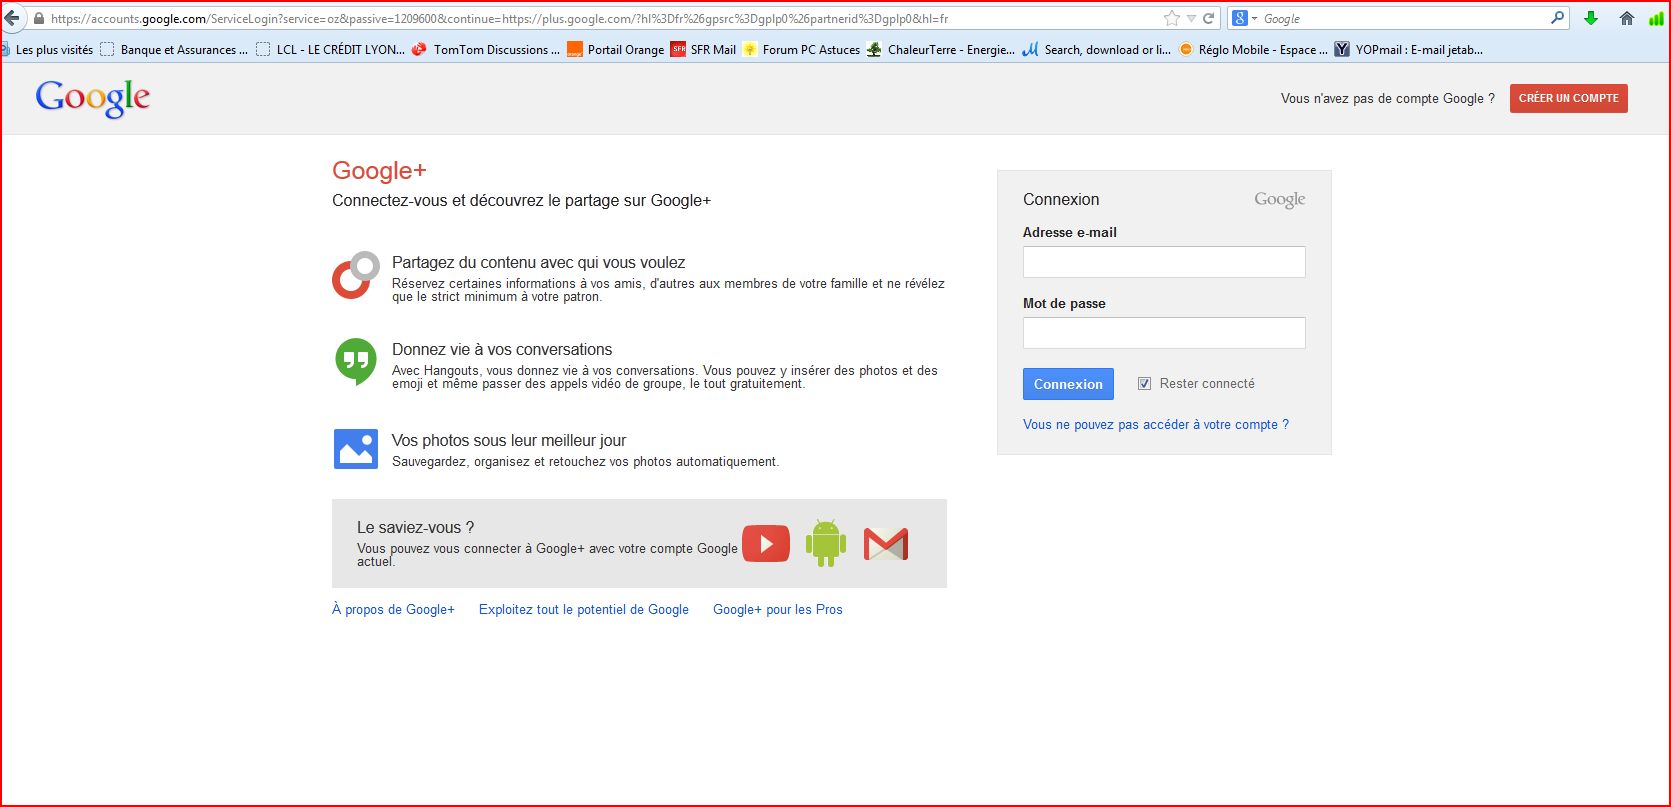Open the search engine selector dropdown
Viewport: 1671px width, 807px height.
tap(1244, 18)
